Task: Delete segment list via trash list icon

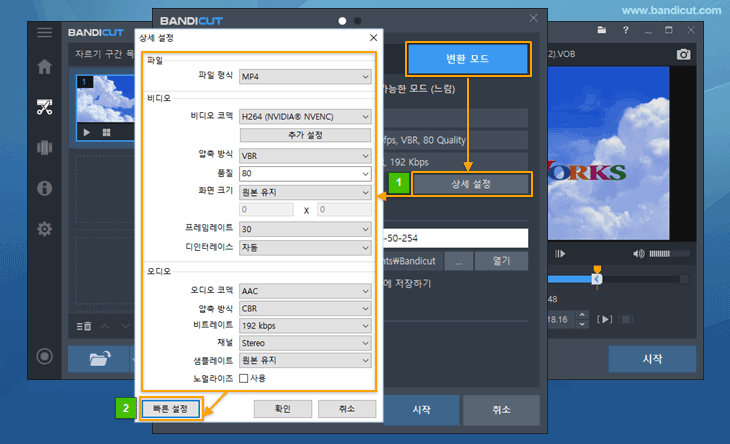Action: (84, 326)
